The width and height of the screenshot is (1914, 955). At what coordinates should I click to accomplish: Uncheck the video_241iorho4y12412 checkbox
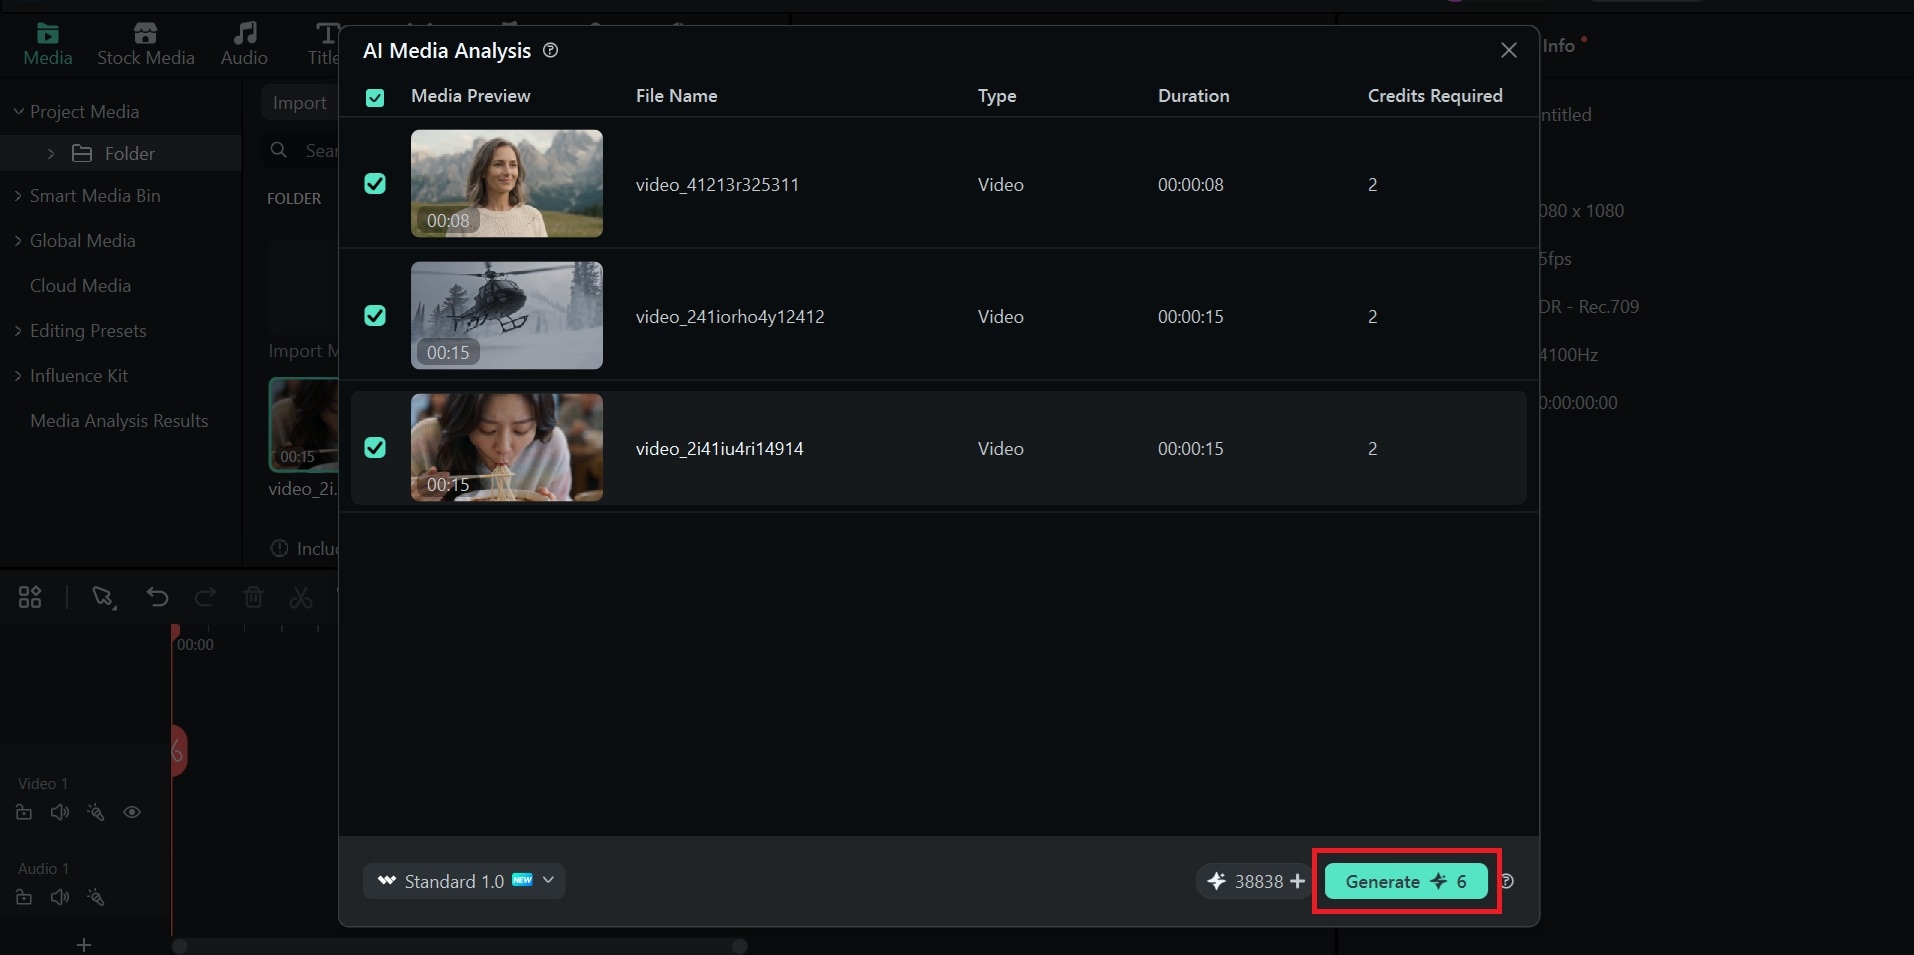pyautogui.click(x=375, y=315)
